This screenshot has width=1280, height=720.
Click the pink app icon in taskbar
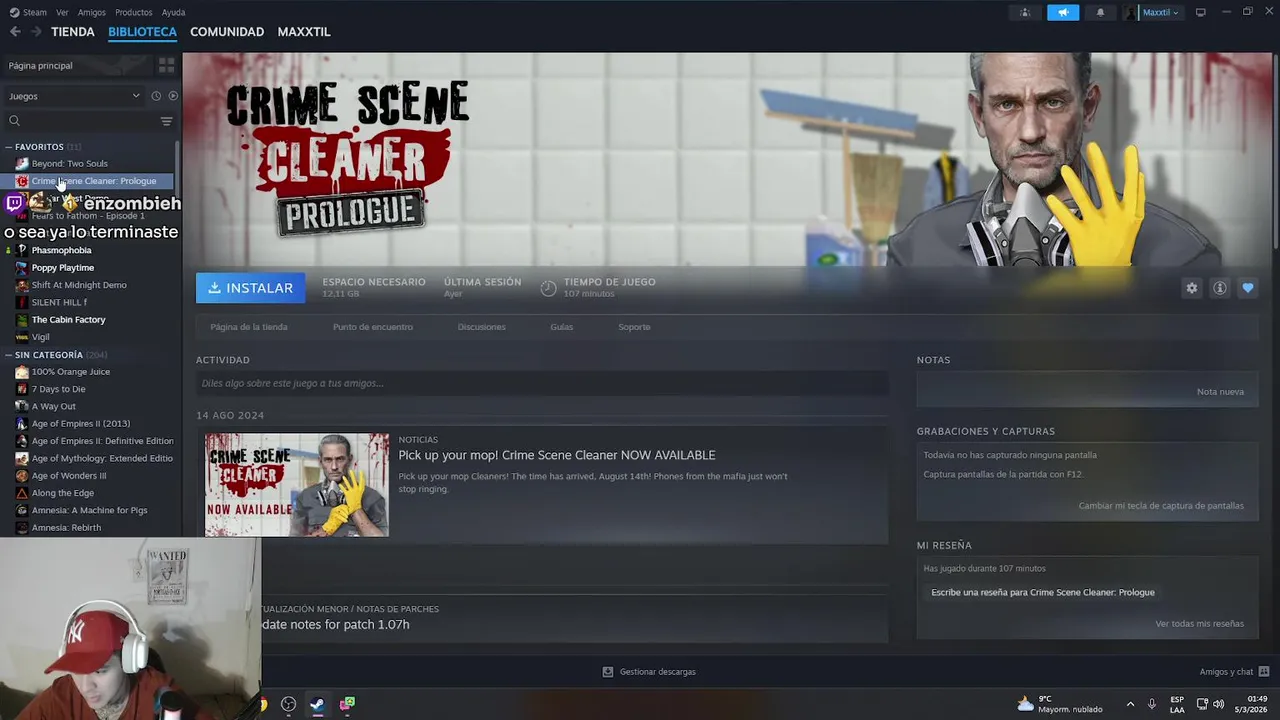pyautogui.click(x=347, y=704)
